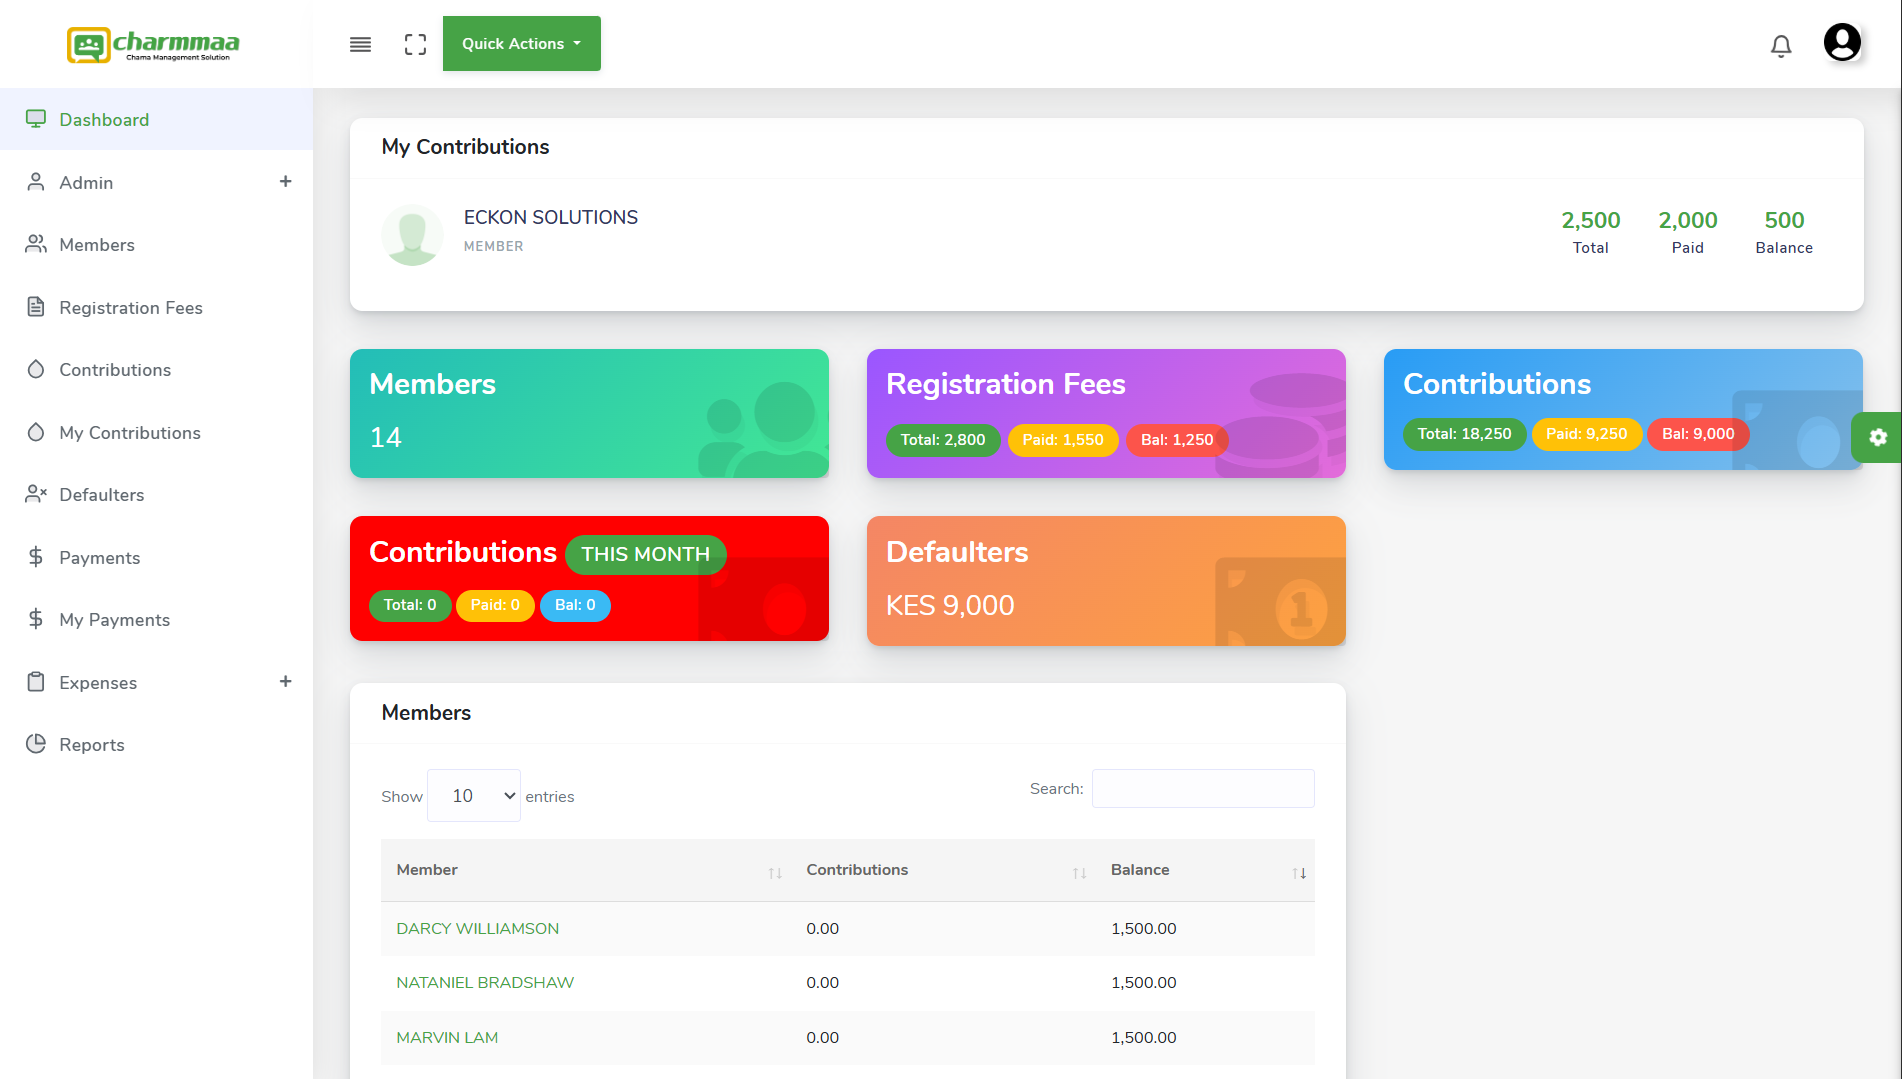
Task: Select the Members sidebar icon
Action: coord(37,244)
